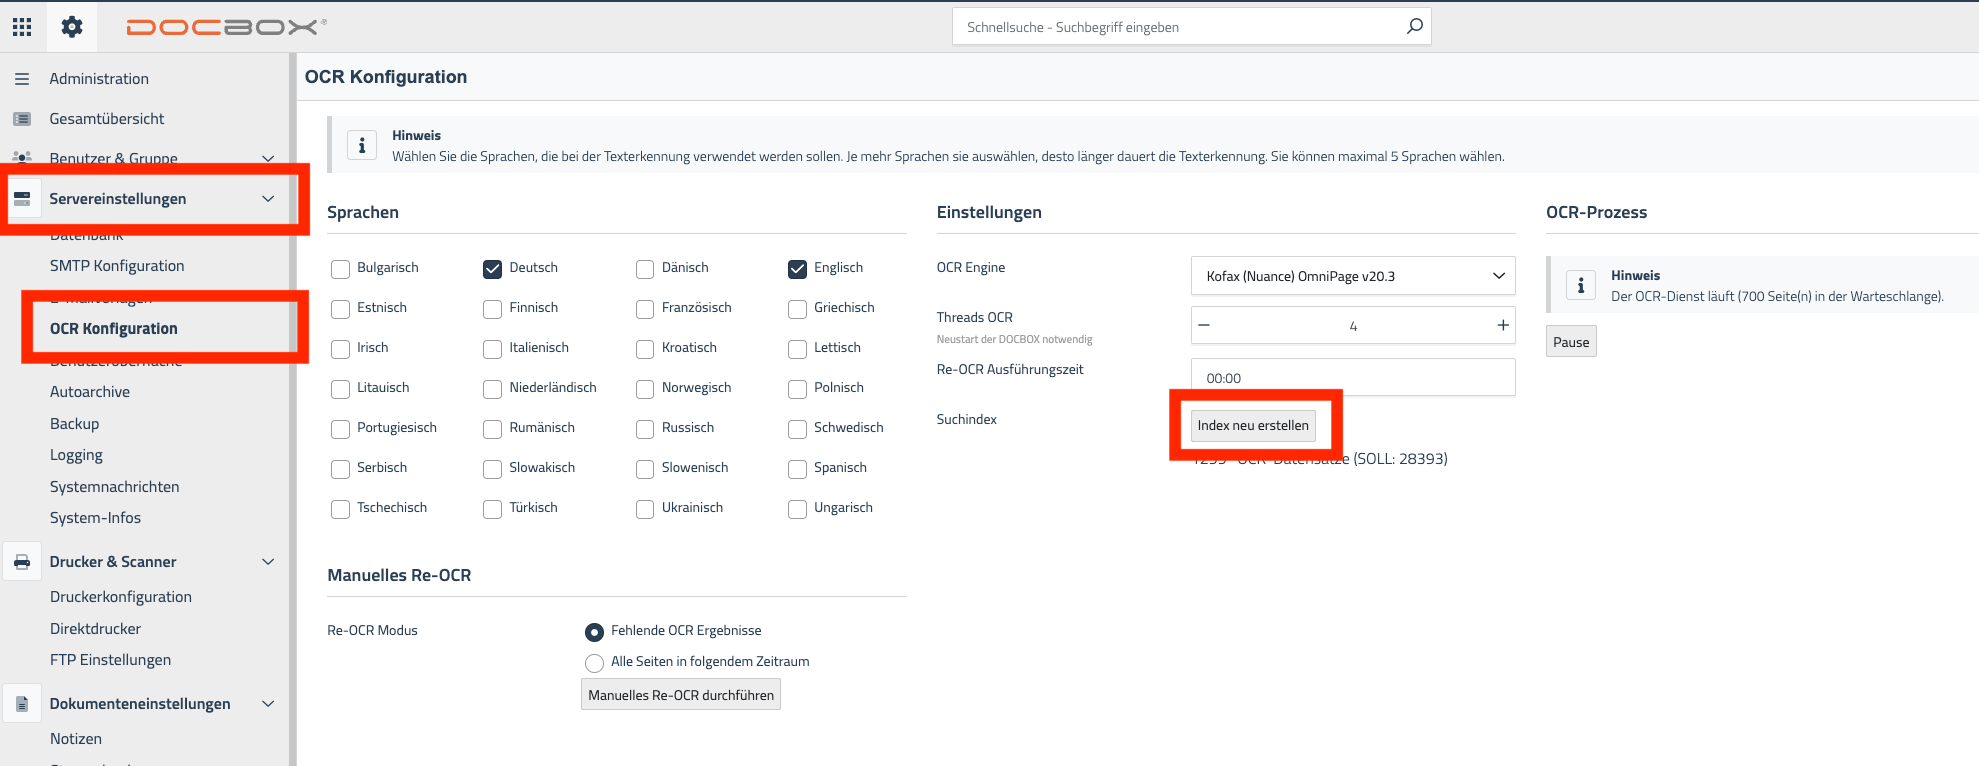Screen dimensions: 1979x766
Task: Select Alle Seiten in folgendem Zeitraum radio
Action: click(594, 663)
